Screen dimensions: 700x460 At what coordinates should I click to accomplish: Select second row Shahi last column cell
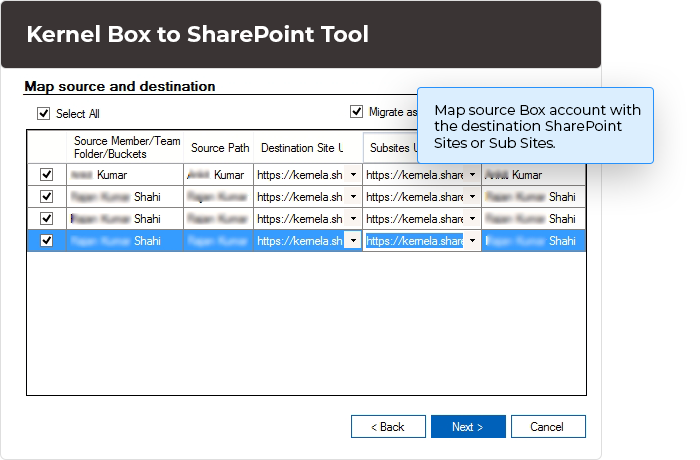(x=533, y=197)
